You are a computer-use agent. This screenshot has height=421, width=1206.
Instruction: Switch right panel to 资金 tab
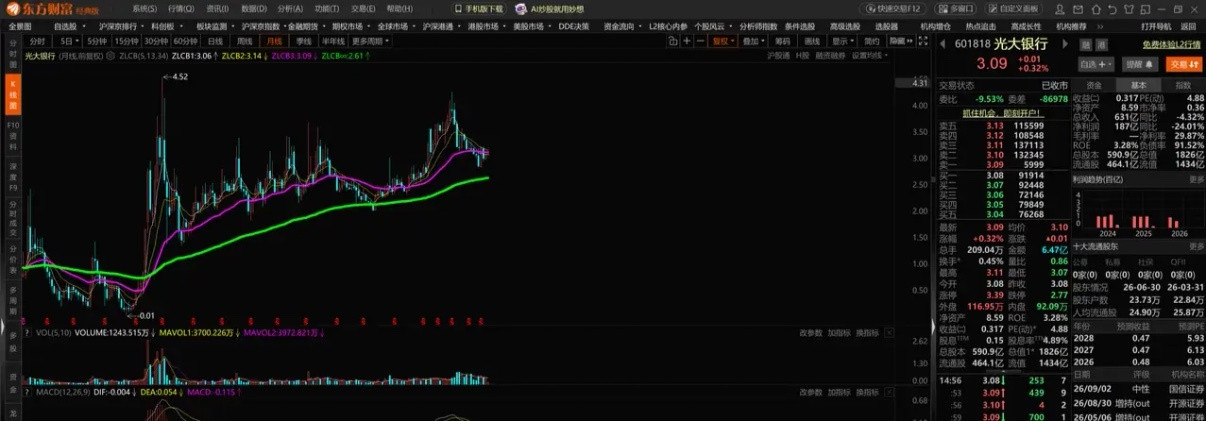click(x=1095, y=85)
